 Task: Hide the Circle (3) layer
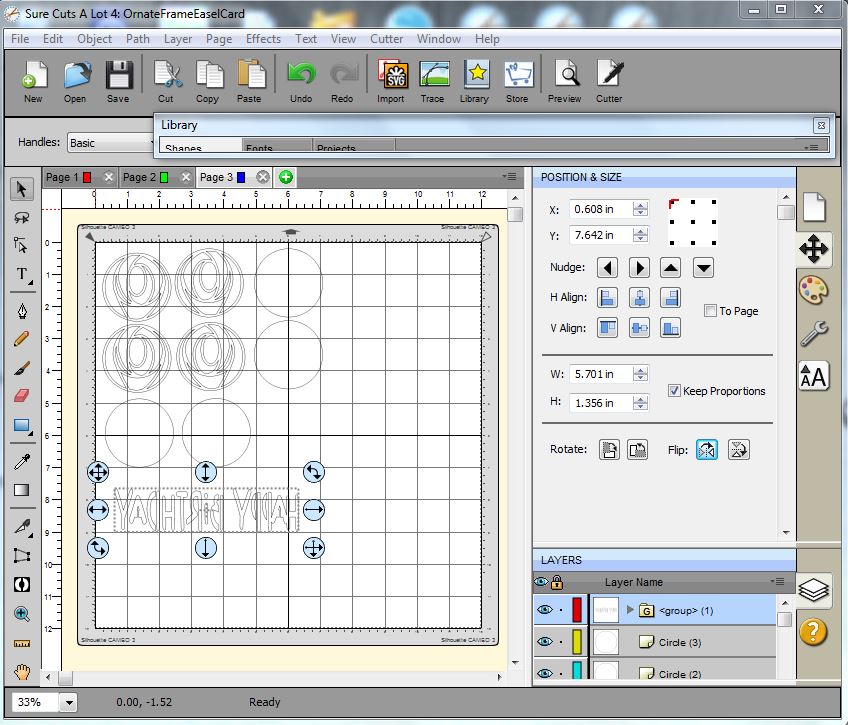[x=543, y=642]
